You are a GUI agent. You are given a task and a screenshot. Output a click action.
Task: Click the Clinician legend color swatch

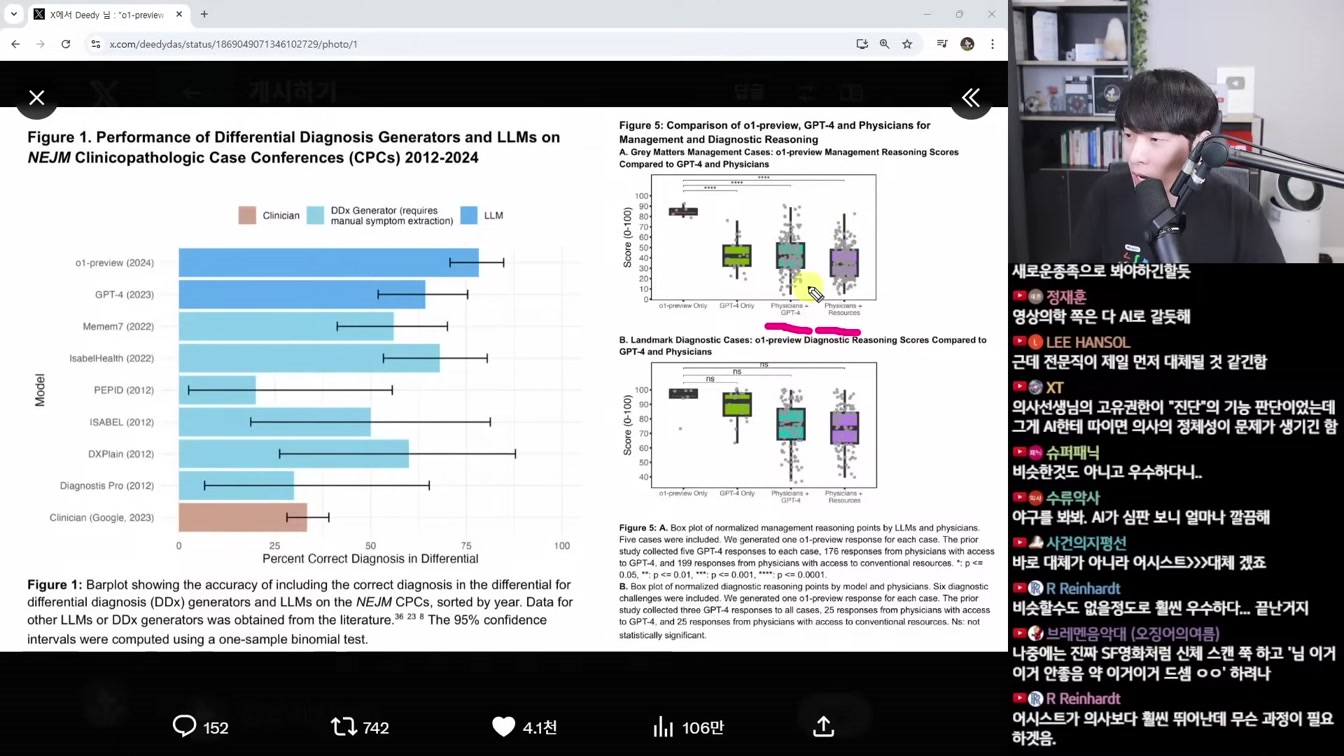(x=247, y=215)
